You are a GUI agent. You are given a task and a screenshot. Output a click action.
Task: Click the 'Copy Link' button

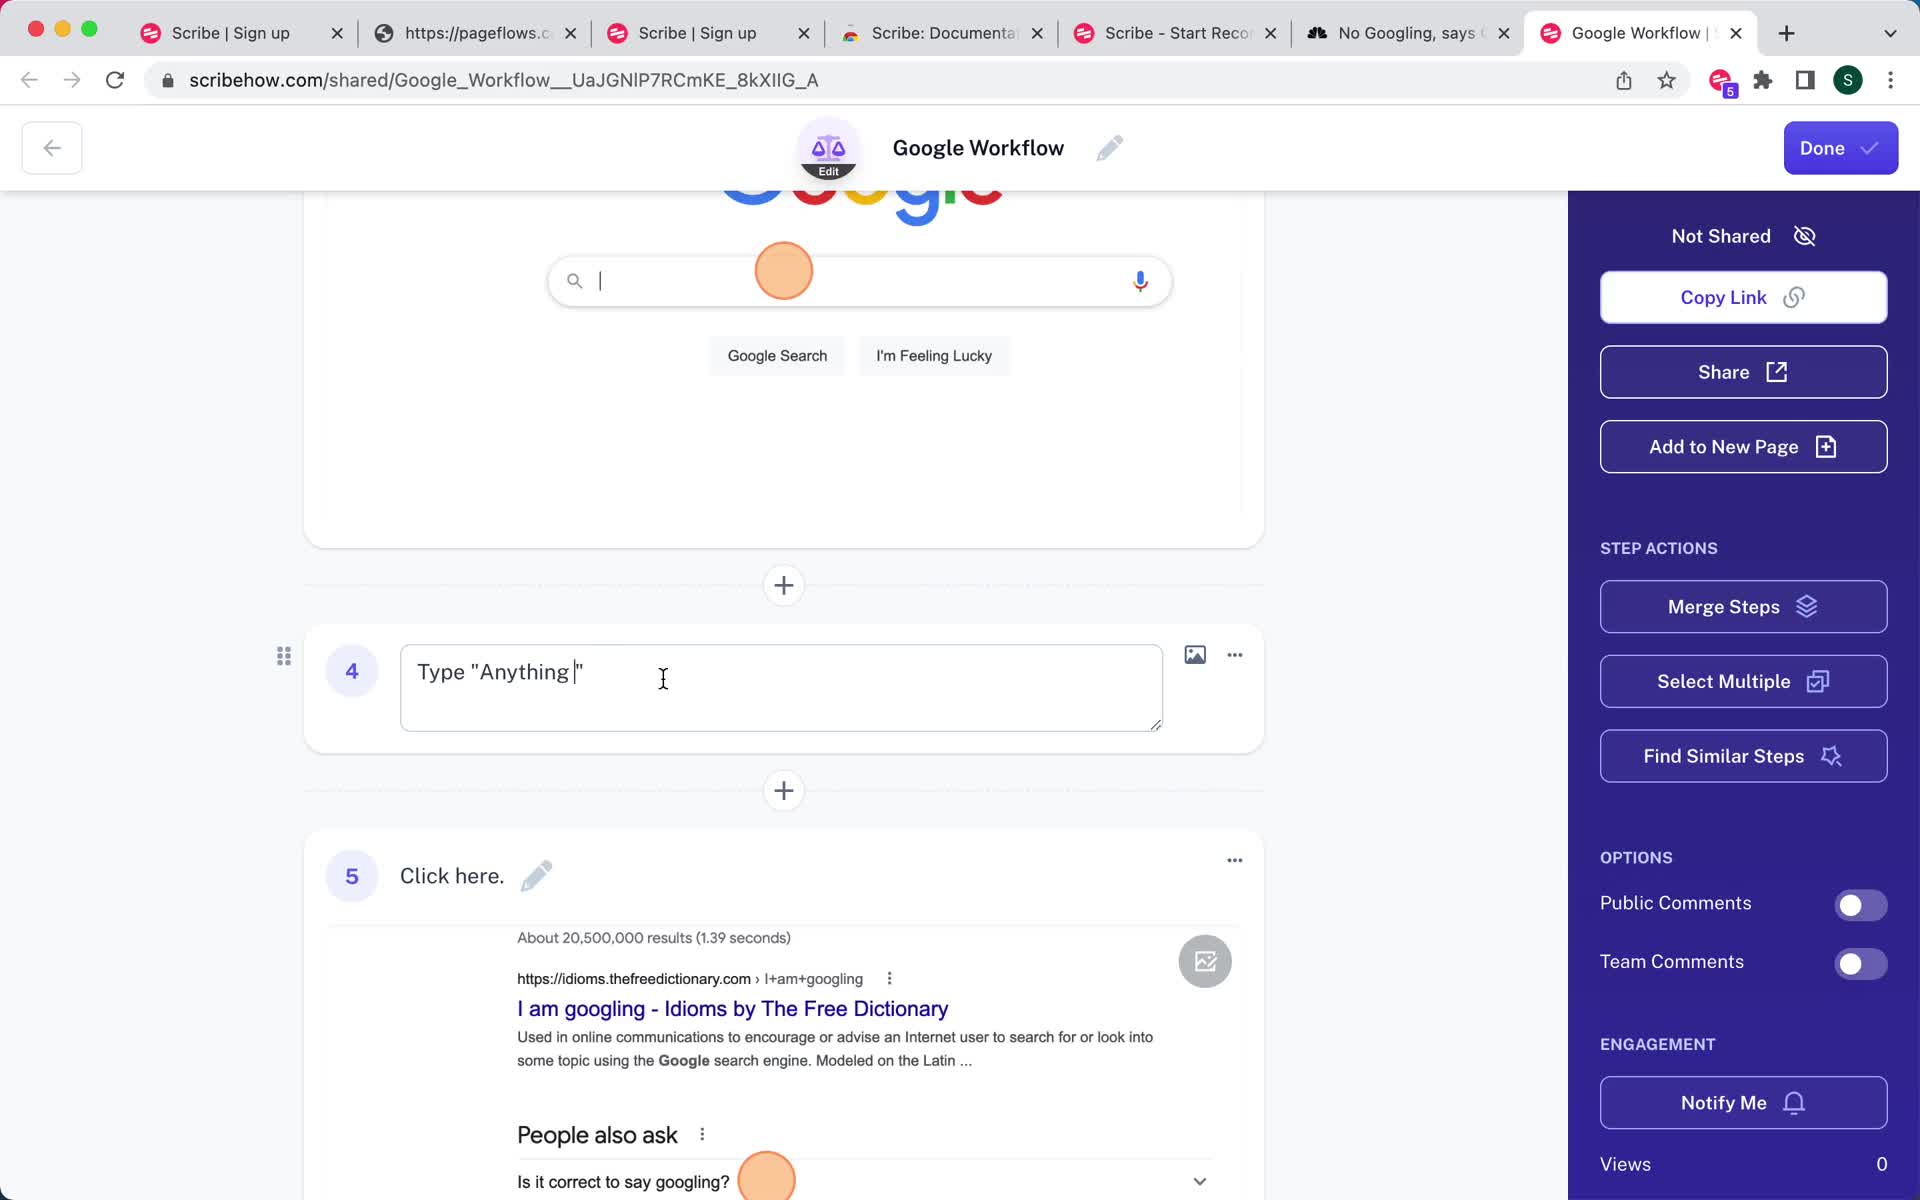pyautogui.click(x=1742, y=297)
